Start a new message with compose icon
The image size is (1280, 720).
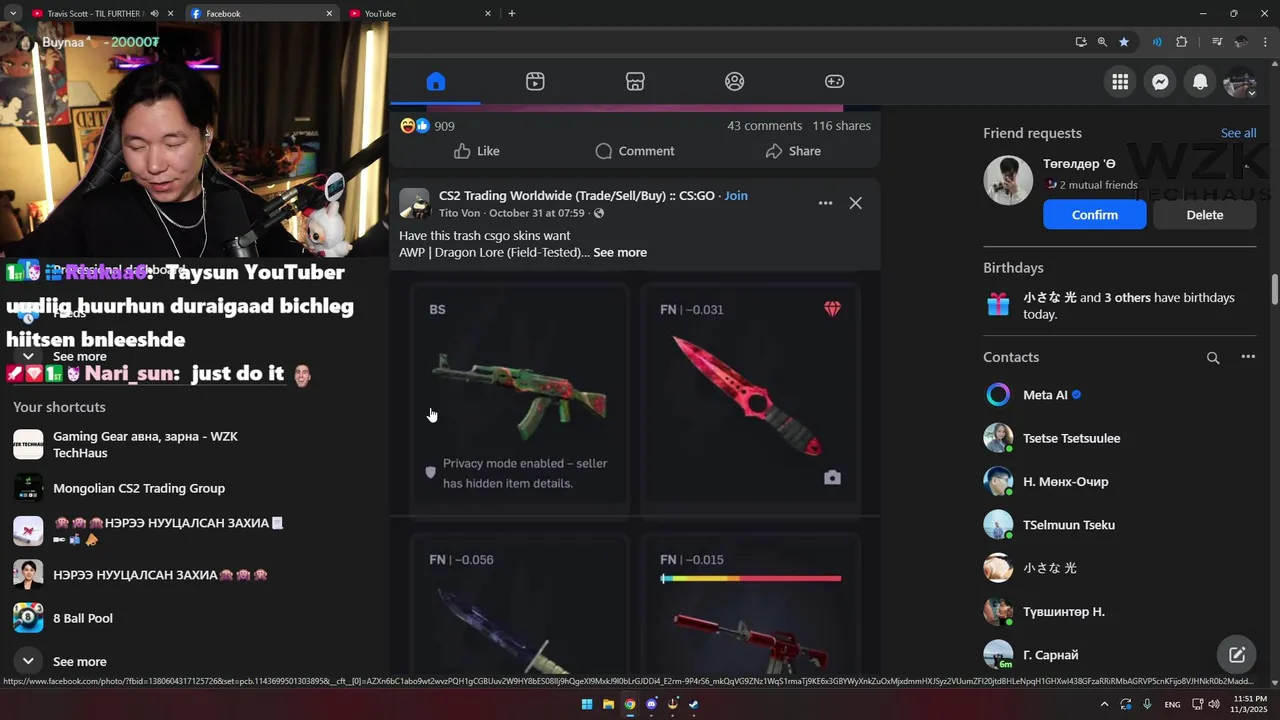(x=1237, y=655)
